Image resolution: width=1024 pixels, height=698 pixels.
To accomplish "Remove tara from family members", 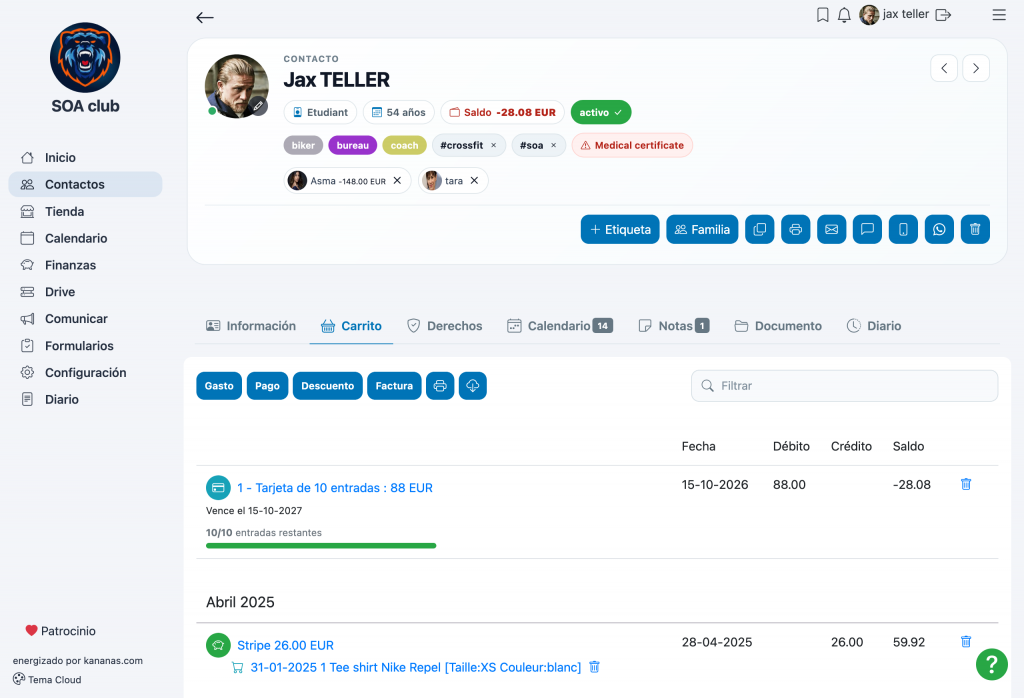I will point(475,181).
